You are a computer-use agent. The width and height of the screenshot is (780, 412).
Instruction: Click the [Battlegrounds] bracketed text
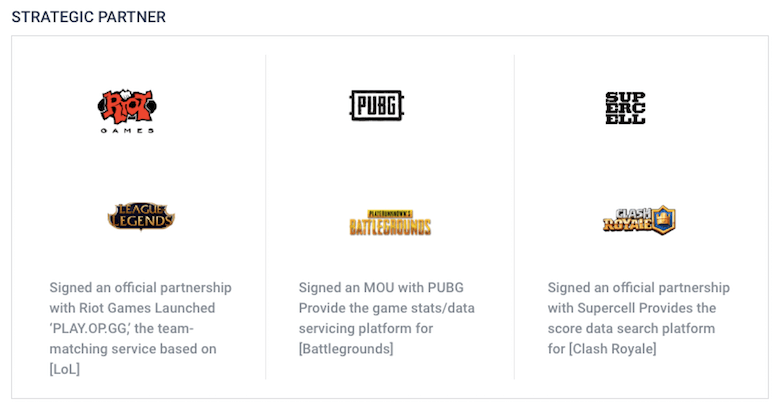[346, 349]
